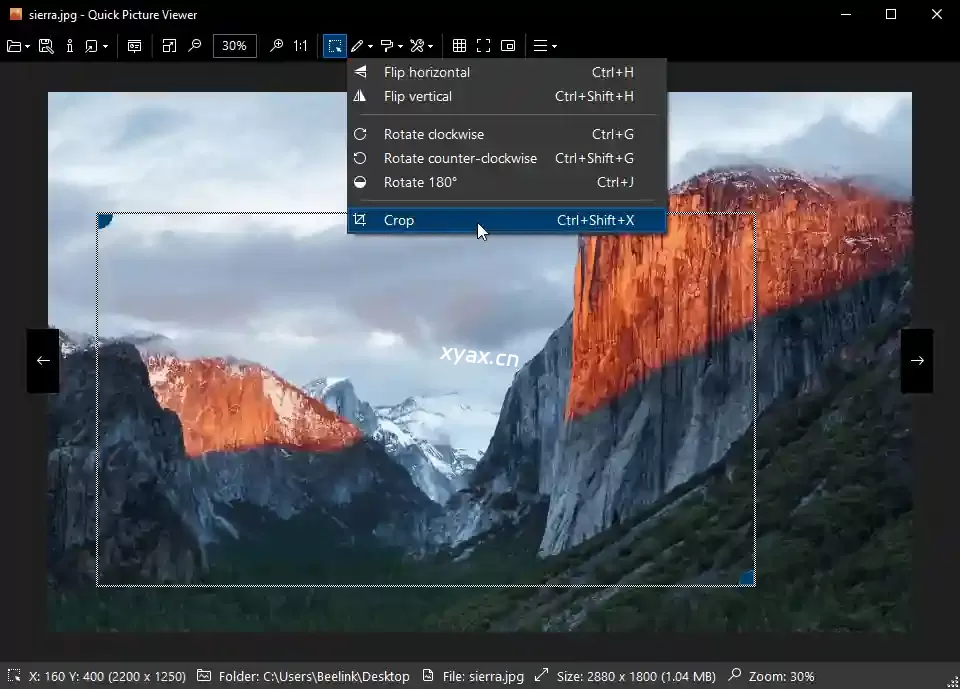Click the auto-zoom fit icon
960x689 pixels.
point(169,46)
